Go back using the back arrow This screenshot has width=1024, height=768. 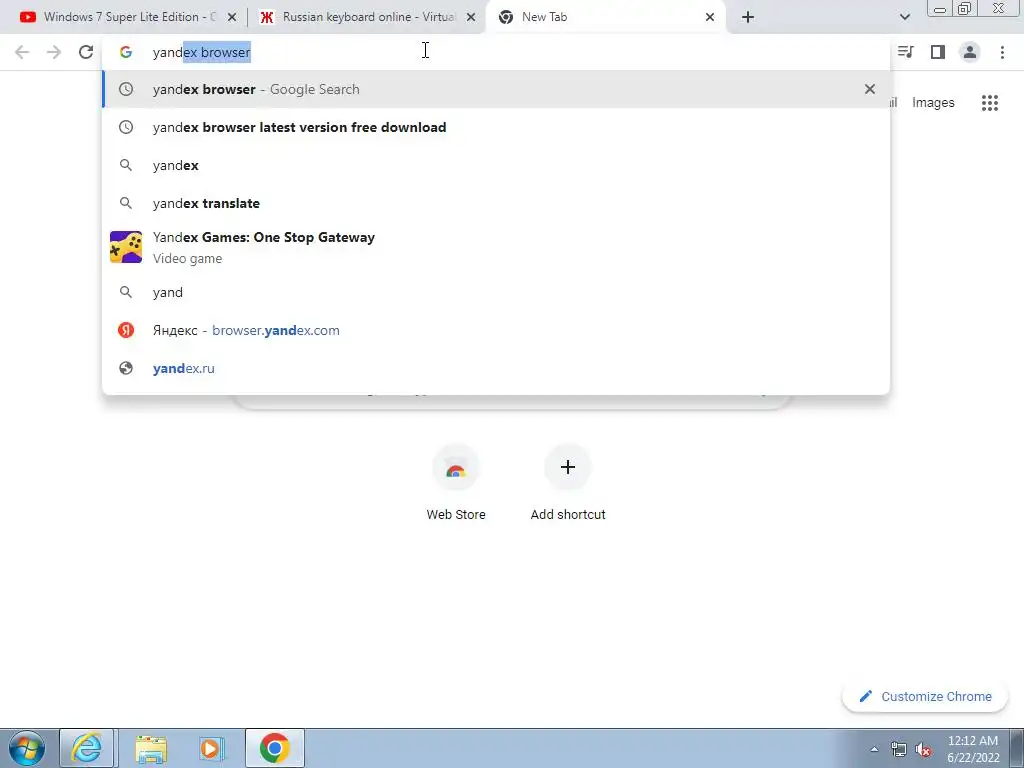coord(22,52)
